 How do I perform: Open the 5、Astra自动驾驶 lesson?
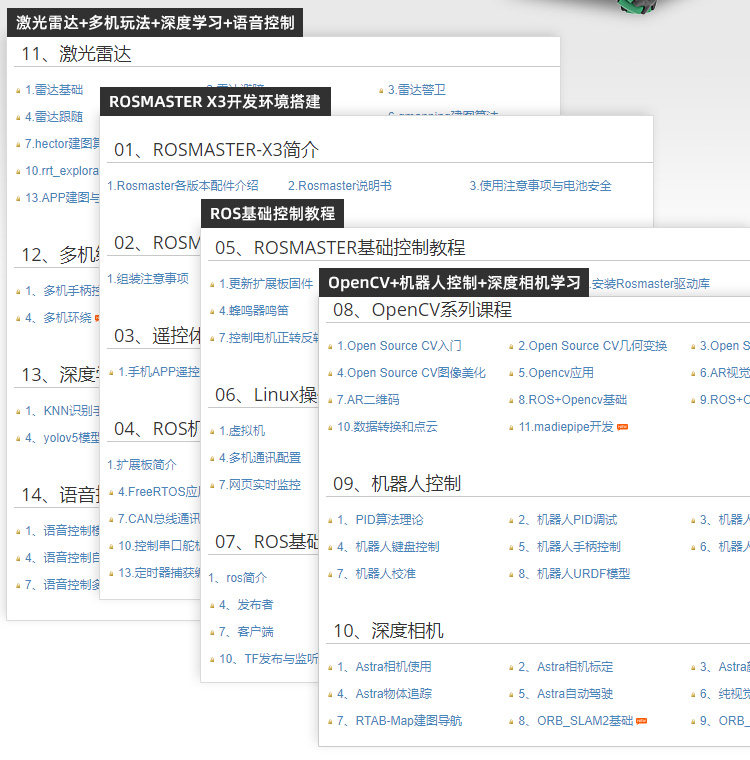(x=565, y=694)
